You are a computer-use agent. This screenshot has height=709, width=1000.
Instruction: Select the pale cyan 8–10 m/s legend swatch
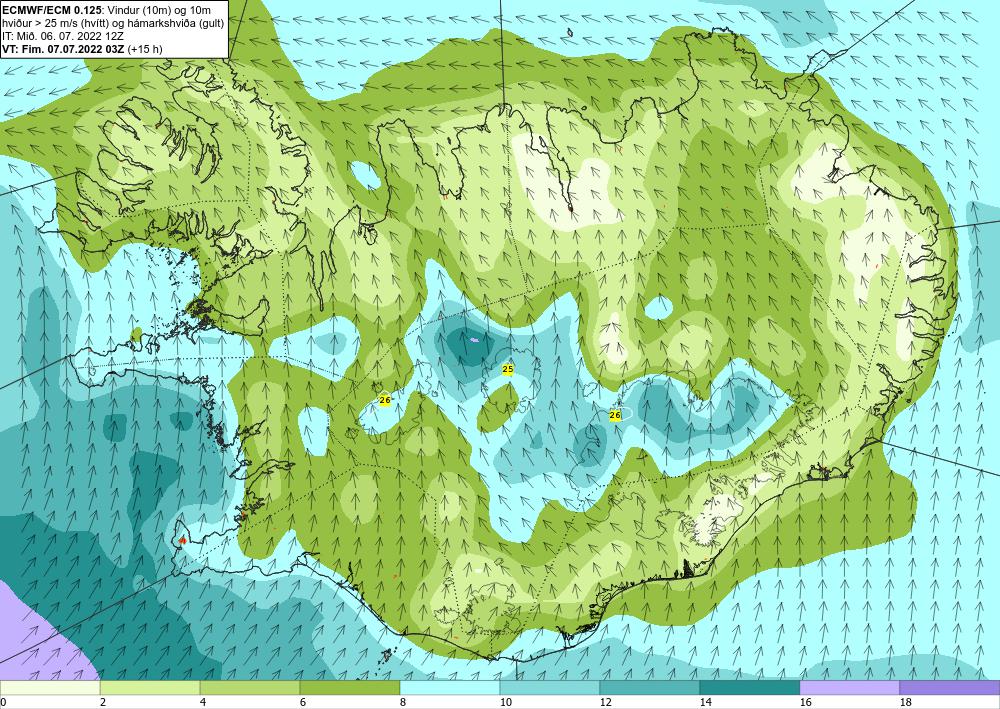450,688
